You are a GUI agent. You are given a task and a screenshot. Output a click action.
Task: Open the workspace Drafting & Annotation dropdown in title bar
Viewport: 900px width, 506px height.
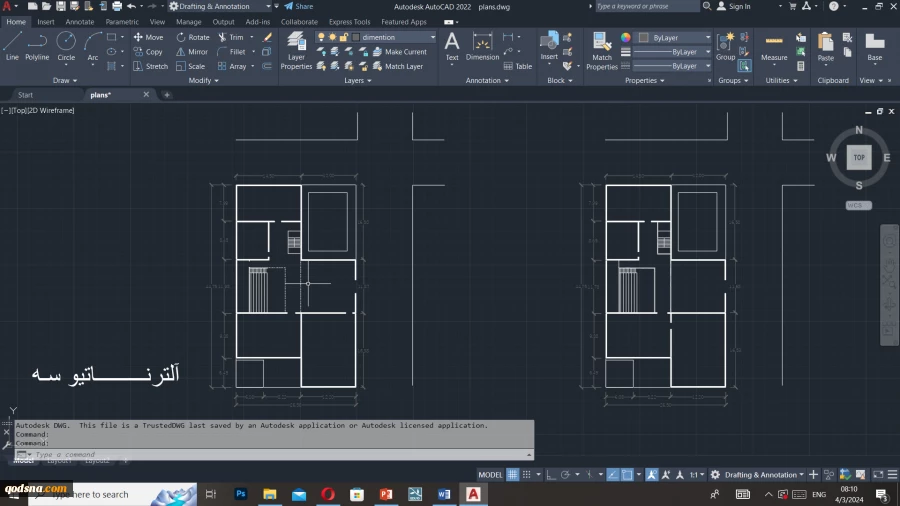pos(220,6)
